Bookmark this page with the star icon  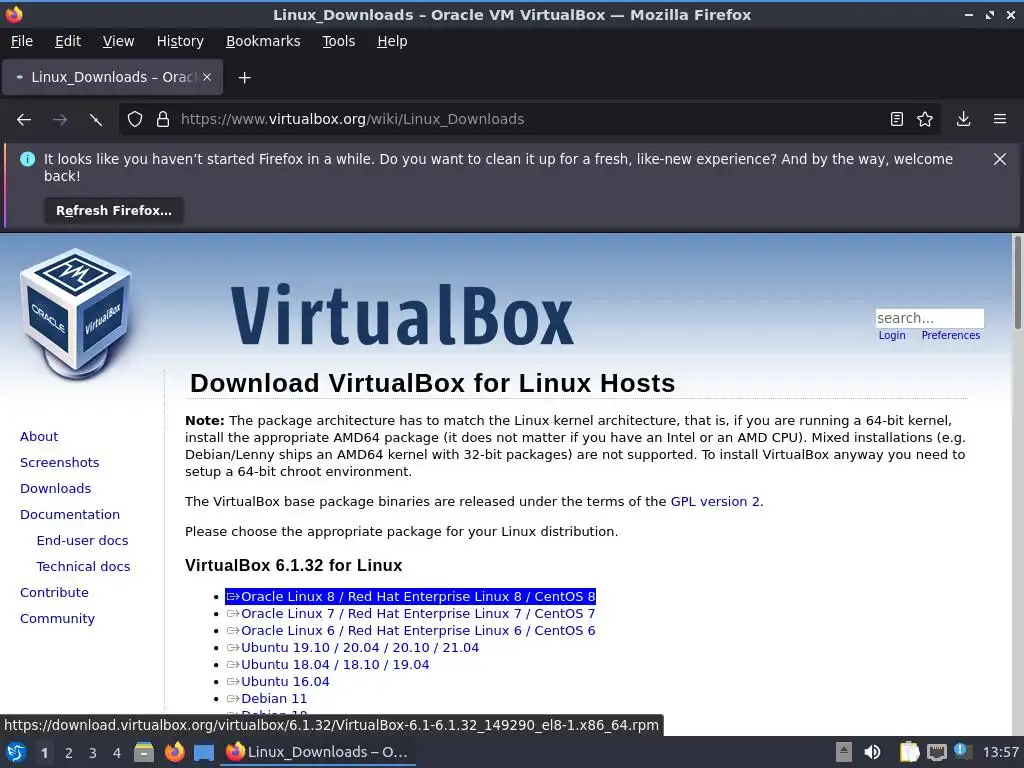925,120
